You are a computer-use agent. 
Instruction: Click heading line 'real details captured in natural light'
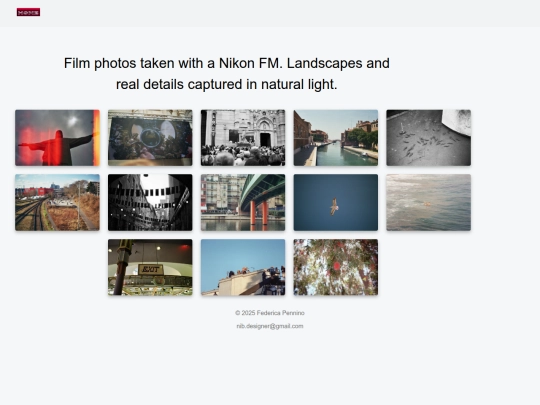click(x=227, y=84)
